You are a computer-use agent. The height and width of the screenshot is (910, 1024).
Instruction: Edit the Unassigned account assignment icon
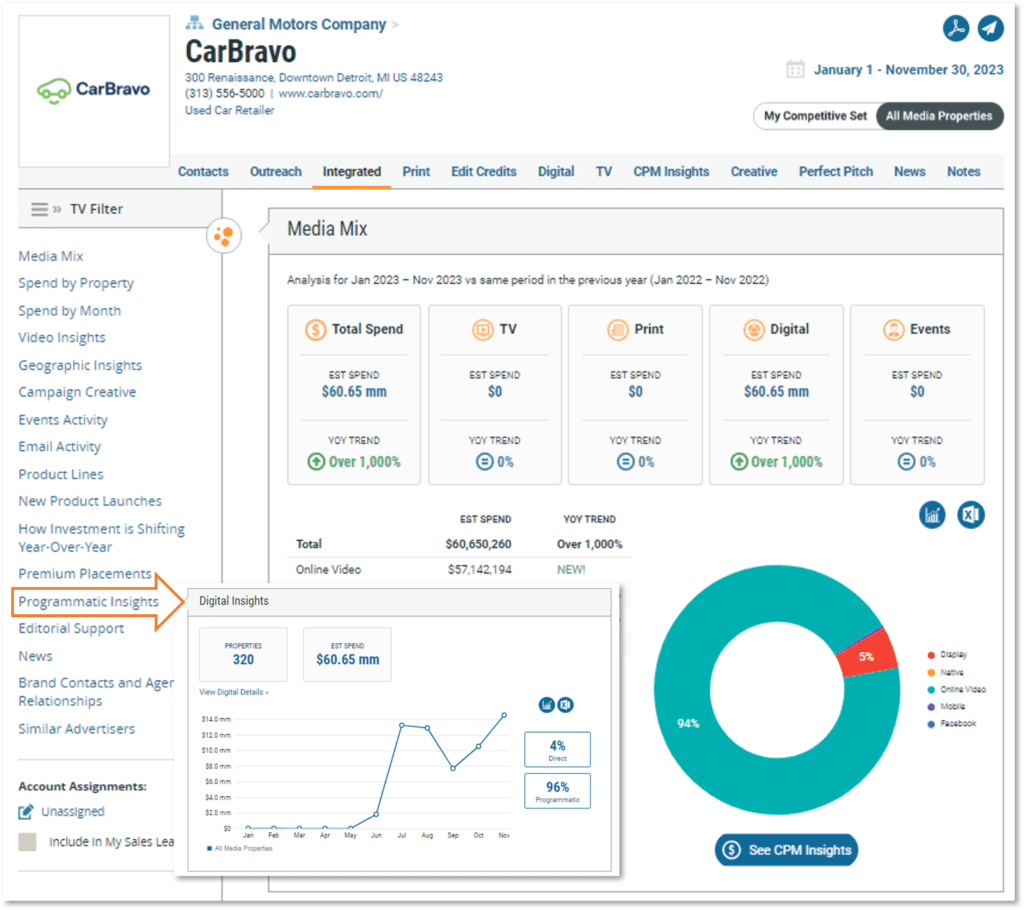pos(26,812)
